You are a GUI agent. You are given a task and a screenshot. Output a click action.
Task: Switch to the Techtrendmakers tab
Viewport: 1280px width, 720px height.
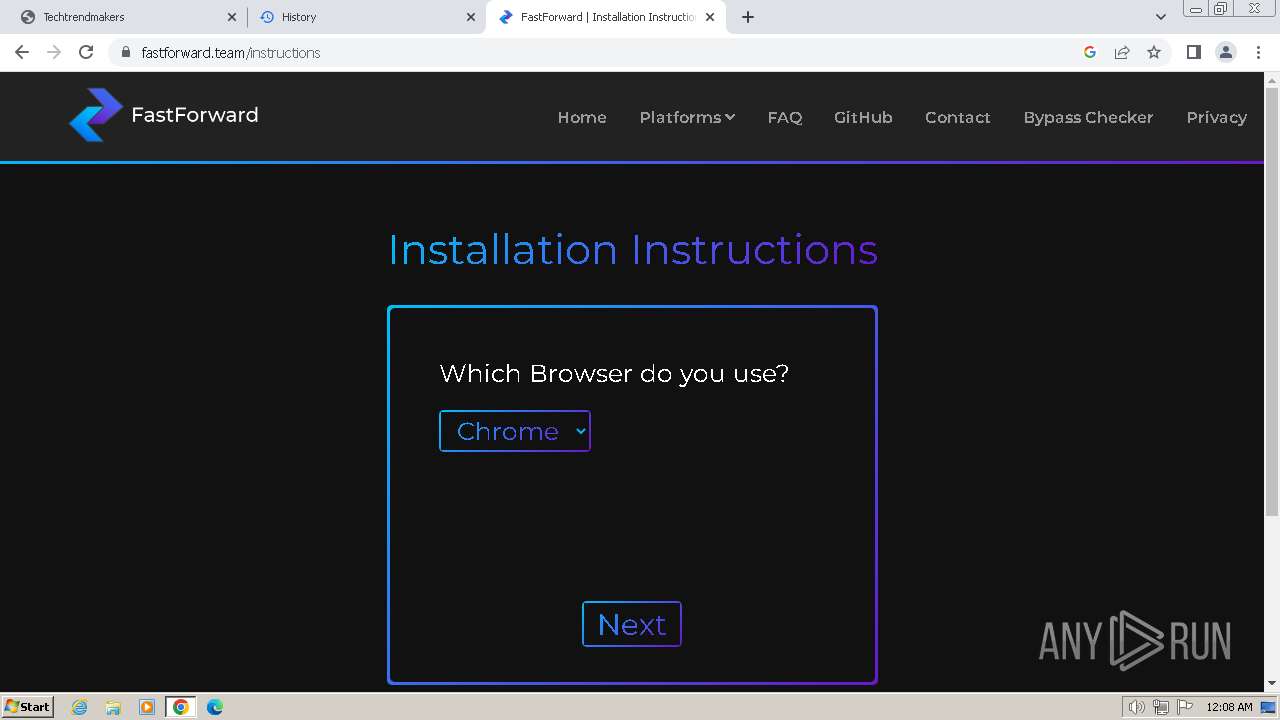(128, 17)
